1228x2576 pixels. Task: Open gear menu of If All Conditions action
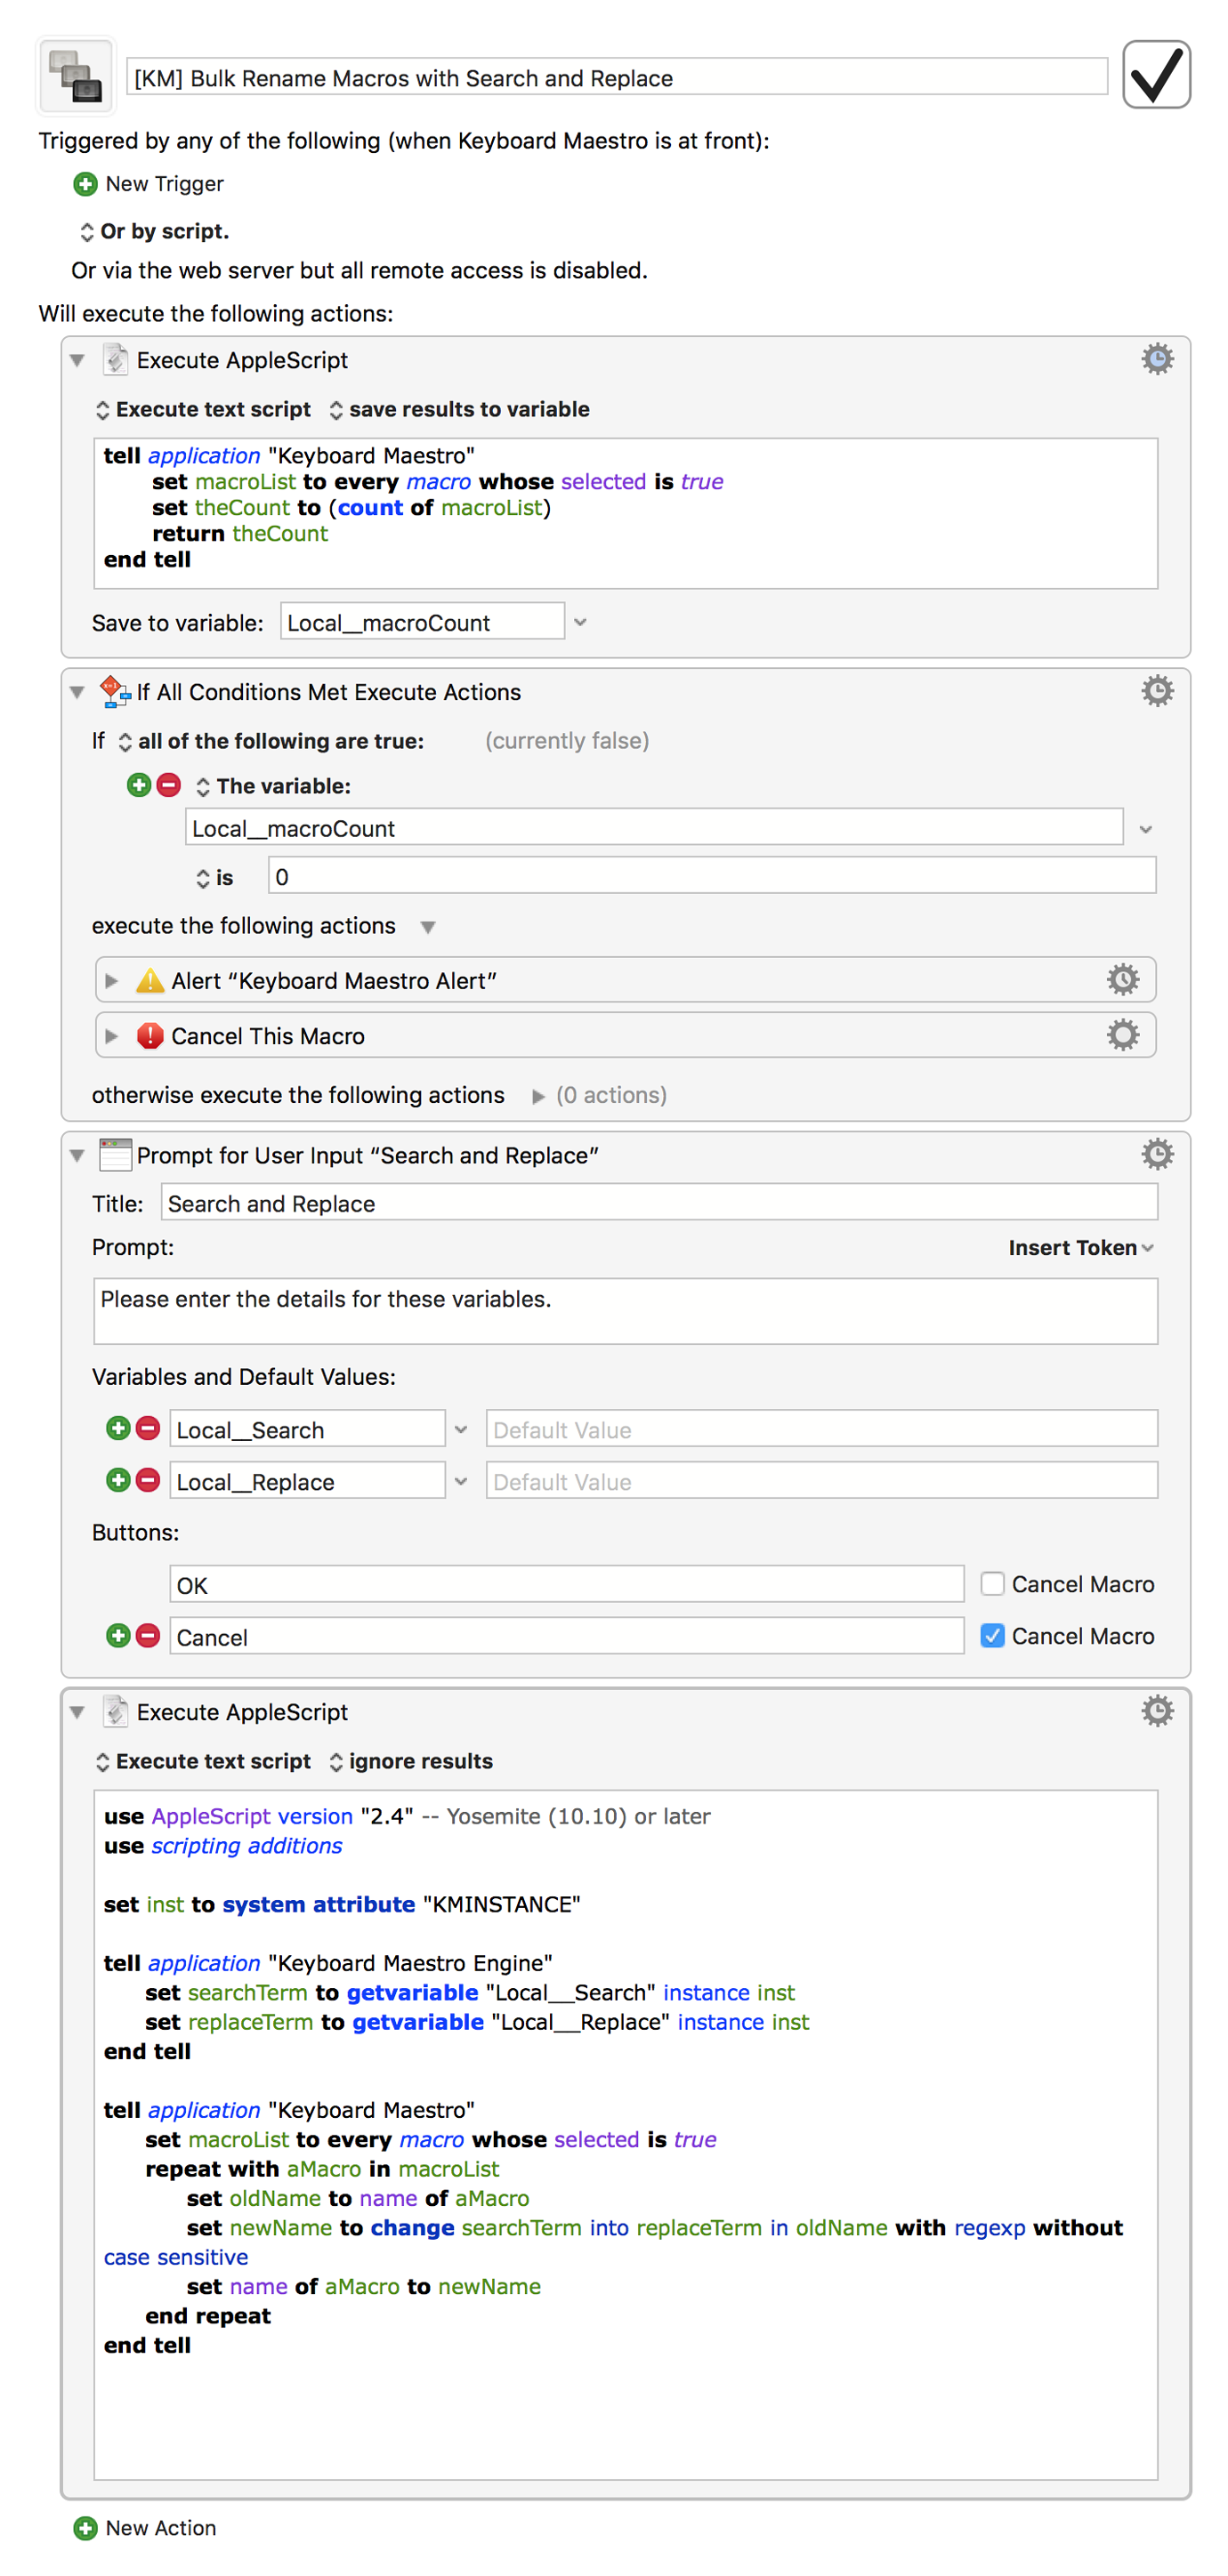(x=1156, y=691)
